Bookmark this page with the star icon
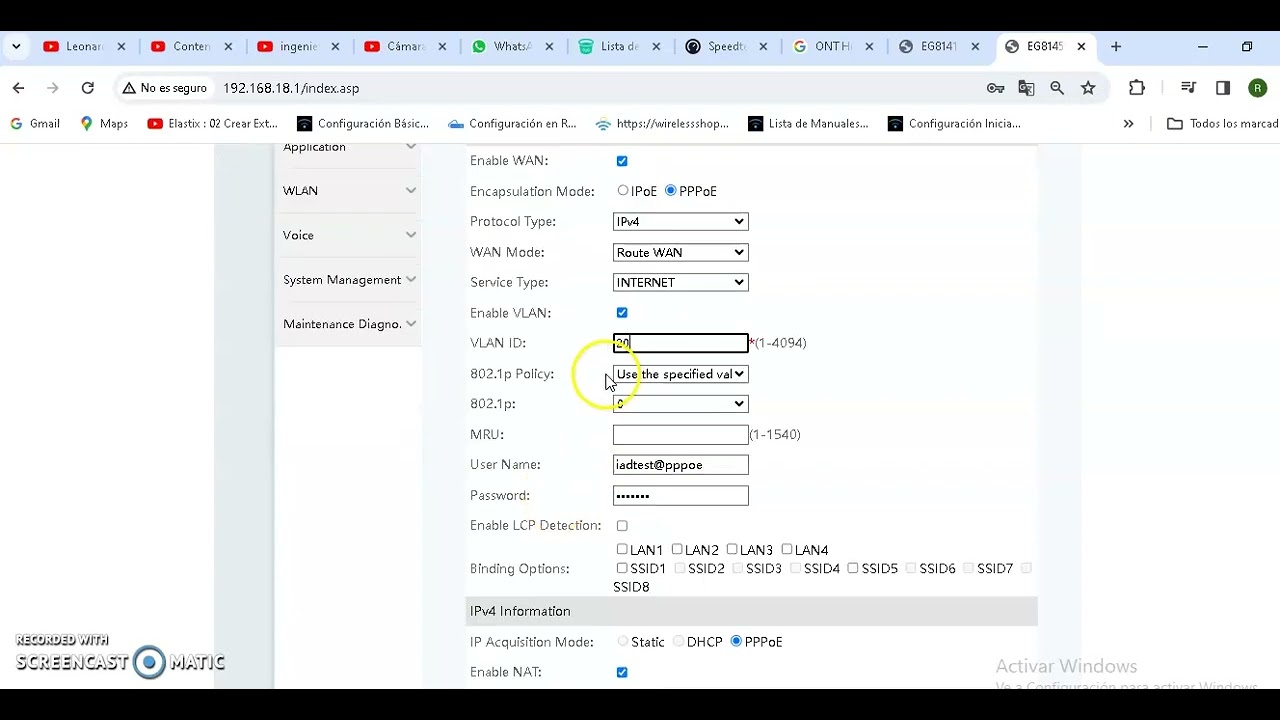The image size is (1280, 720). click(1088, 88)
